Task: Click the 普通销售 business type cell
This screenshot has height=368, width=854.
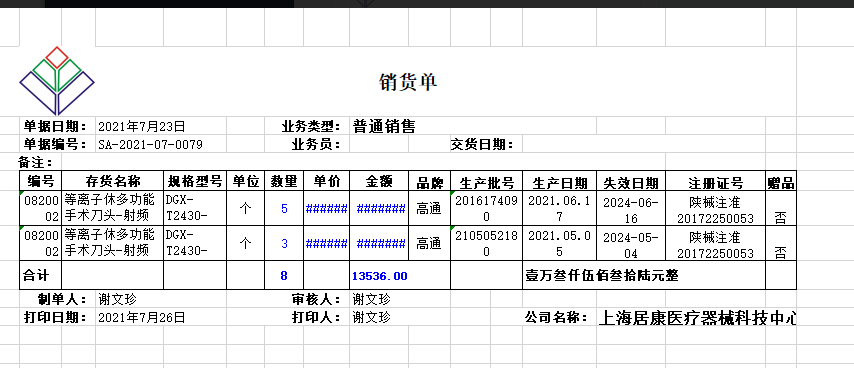Action: coord(384,127)
